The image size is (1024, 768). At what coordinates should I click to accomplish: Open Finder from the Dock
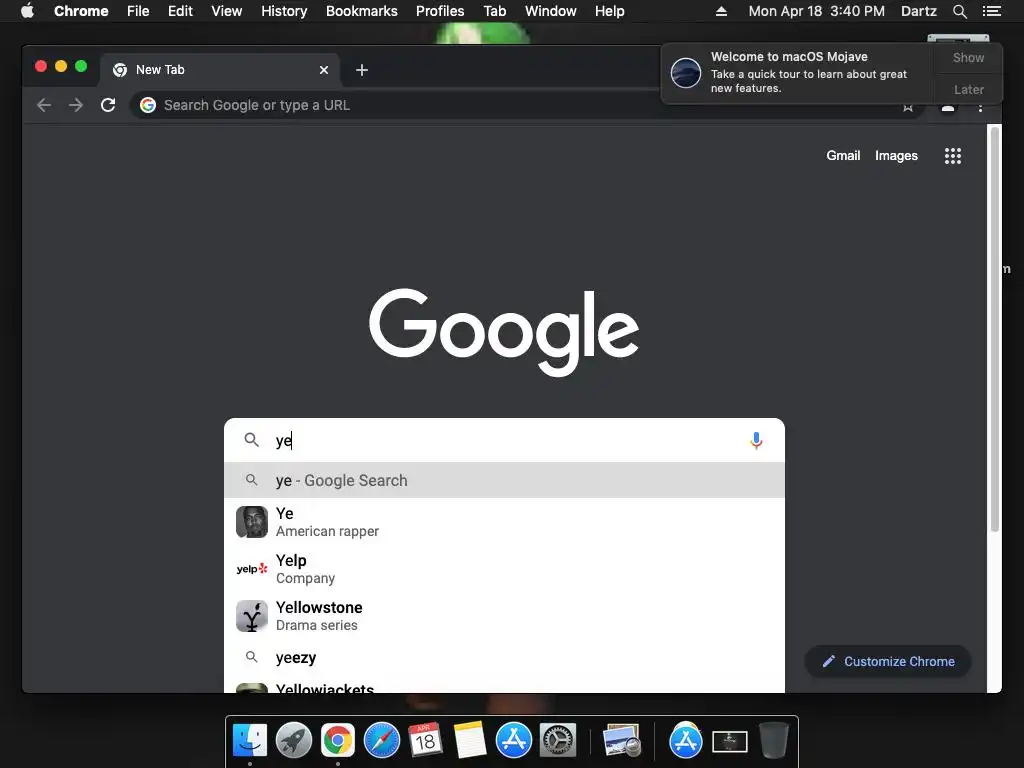tap(250, 741)
